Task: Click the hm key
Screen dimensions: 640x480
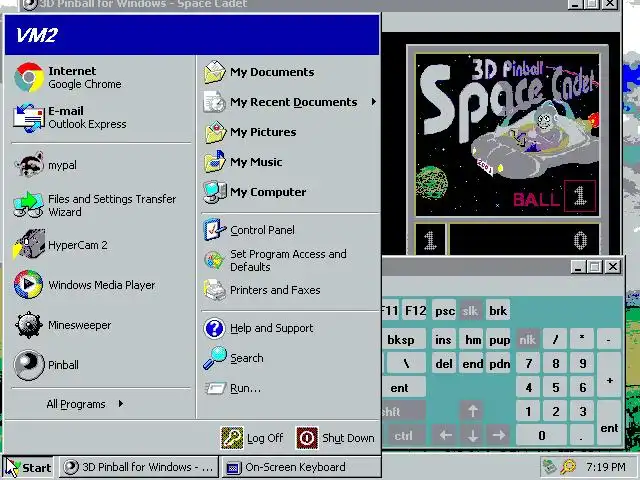Action: (473, 340)
